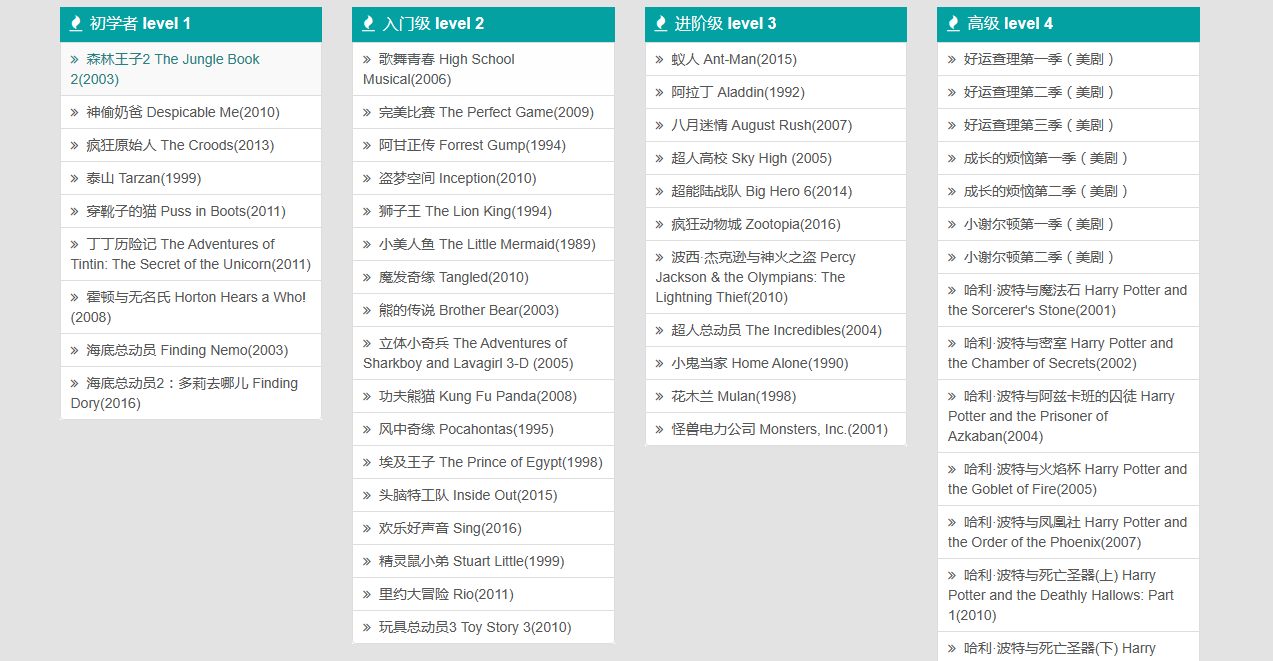
Task: Open The Jungle Book 2 (2003) link
Action: [165, 69]
